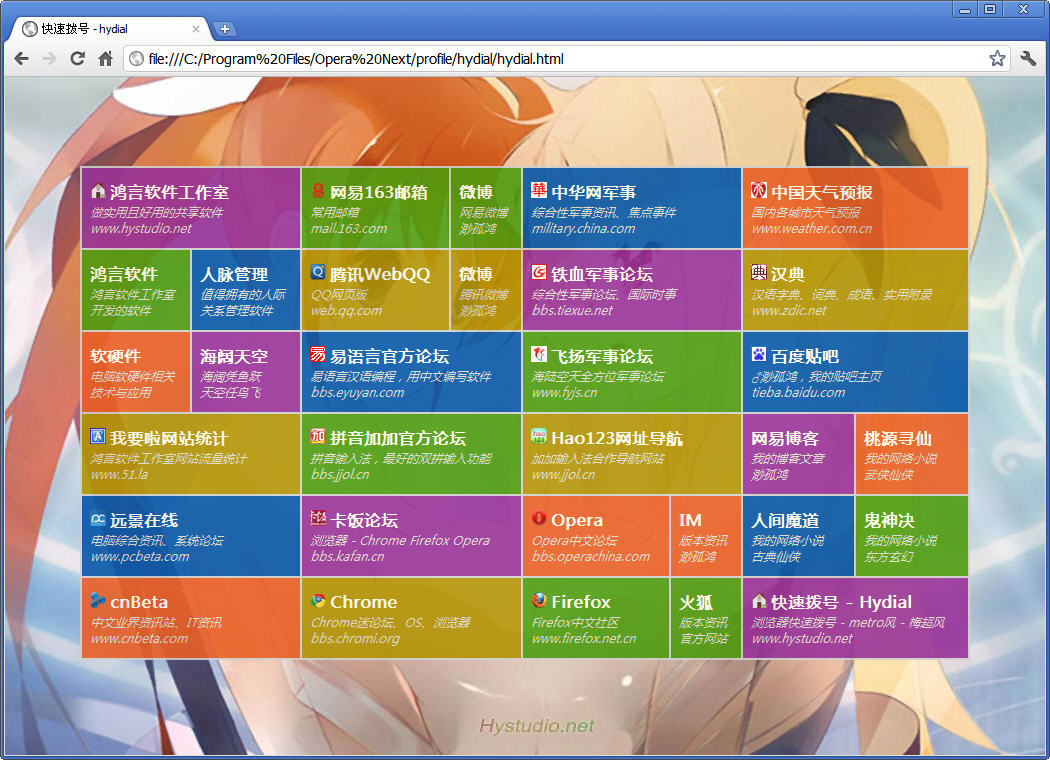This screenshot has height=760, width=1050.
Task: Open the 桃源寻仙 tile
Action: (x=911, y=454)
